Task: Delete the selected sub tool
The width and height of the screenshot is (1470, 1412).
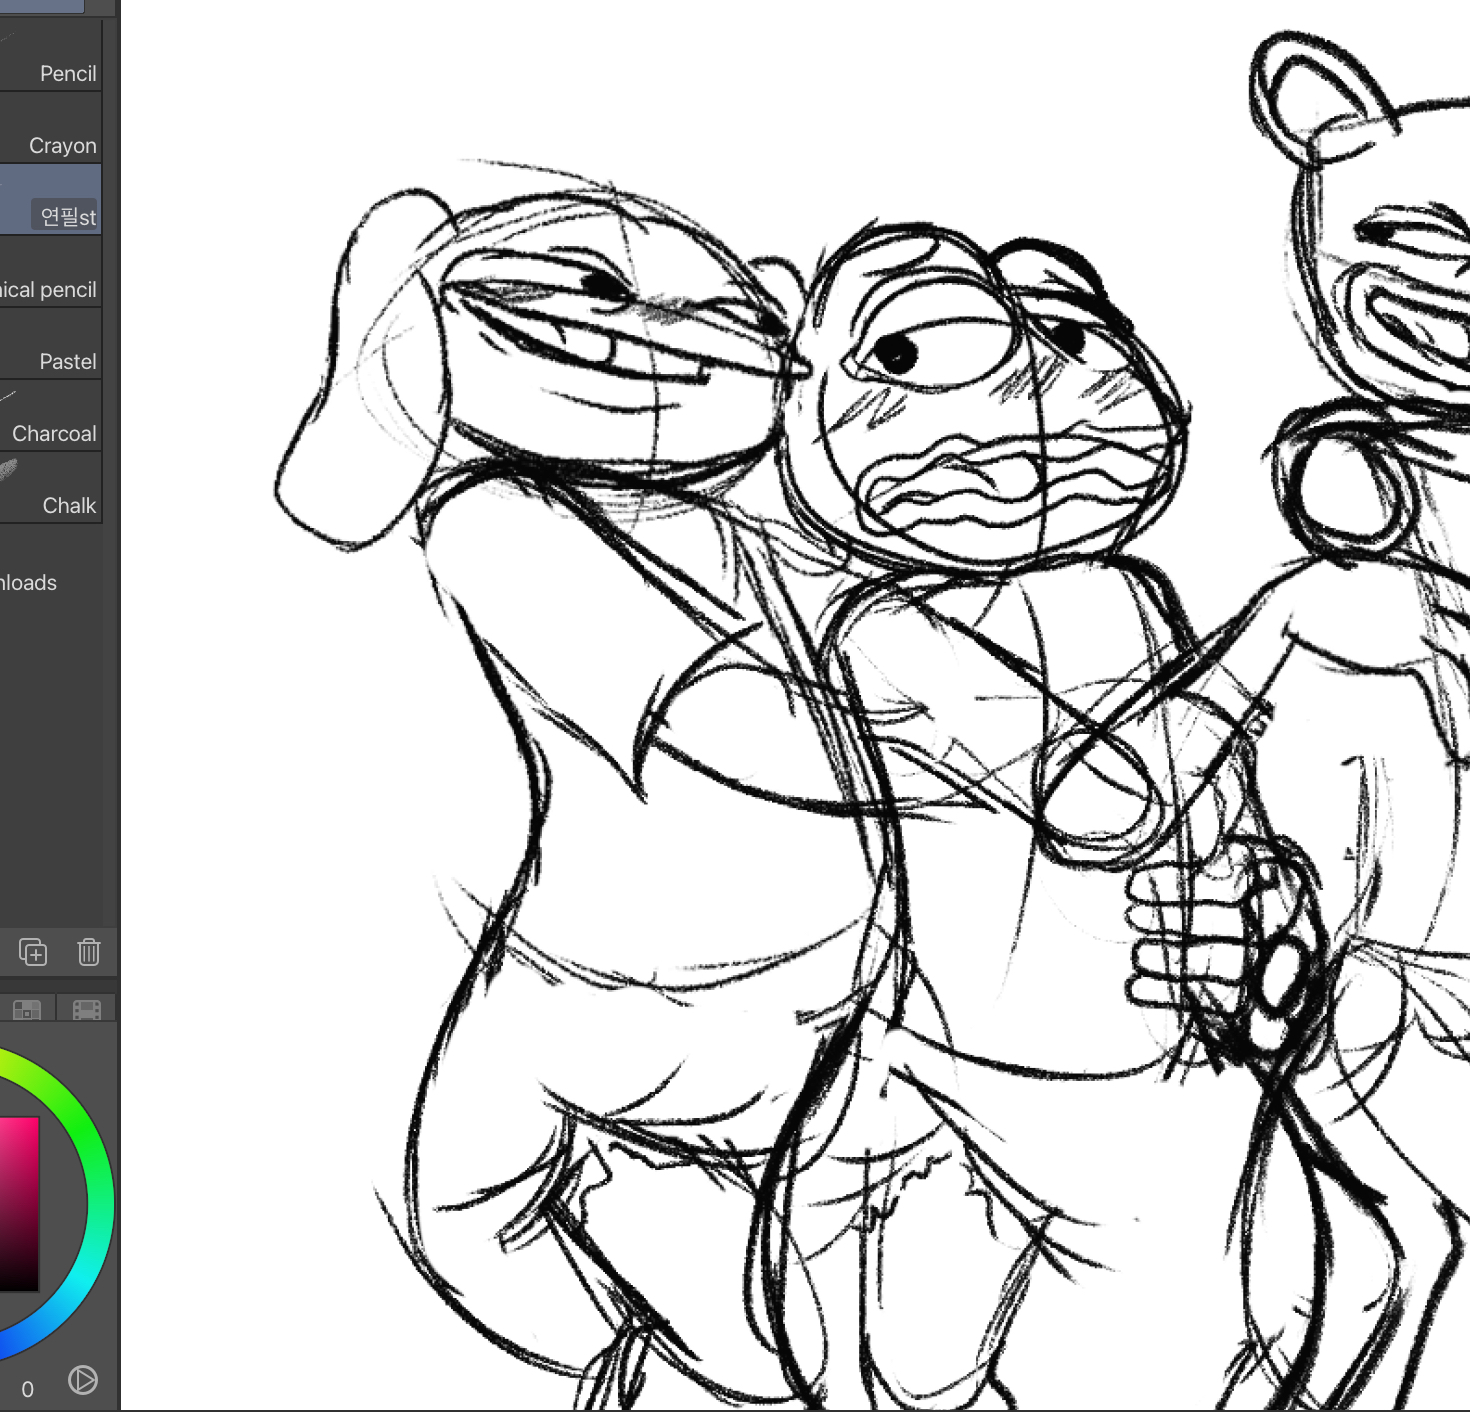Action: coord(89,952)
